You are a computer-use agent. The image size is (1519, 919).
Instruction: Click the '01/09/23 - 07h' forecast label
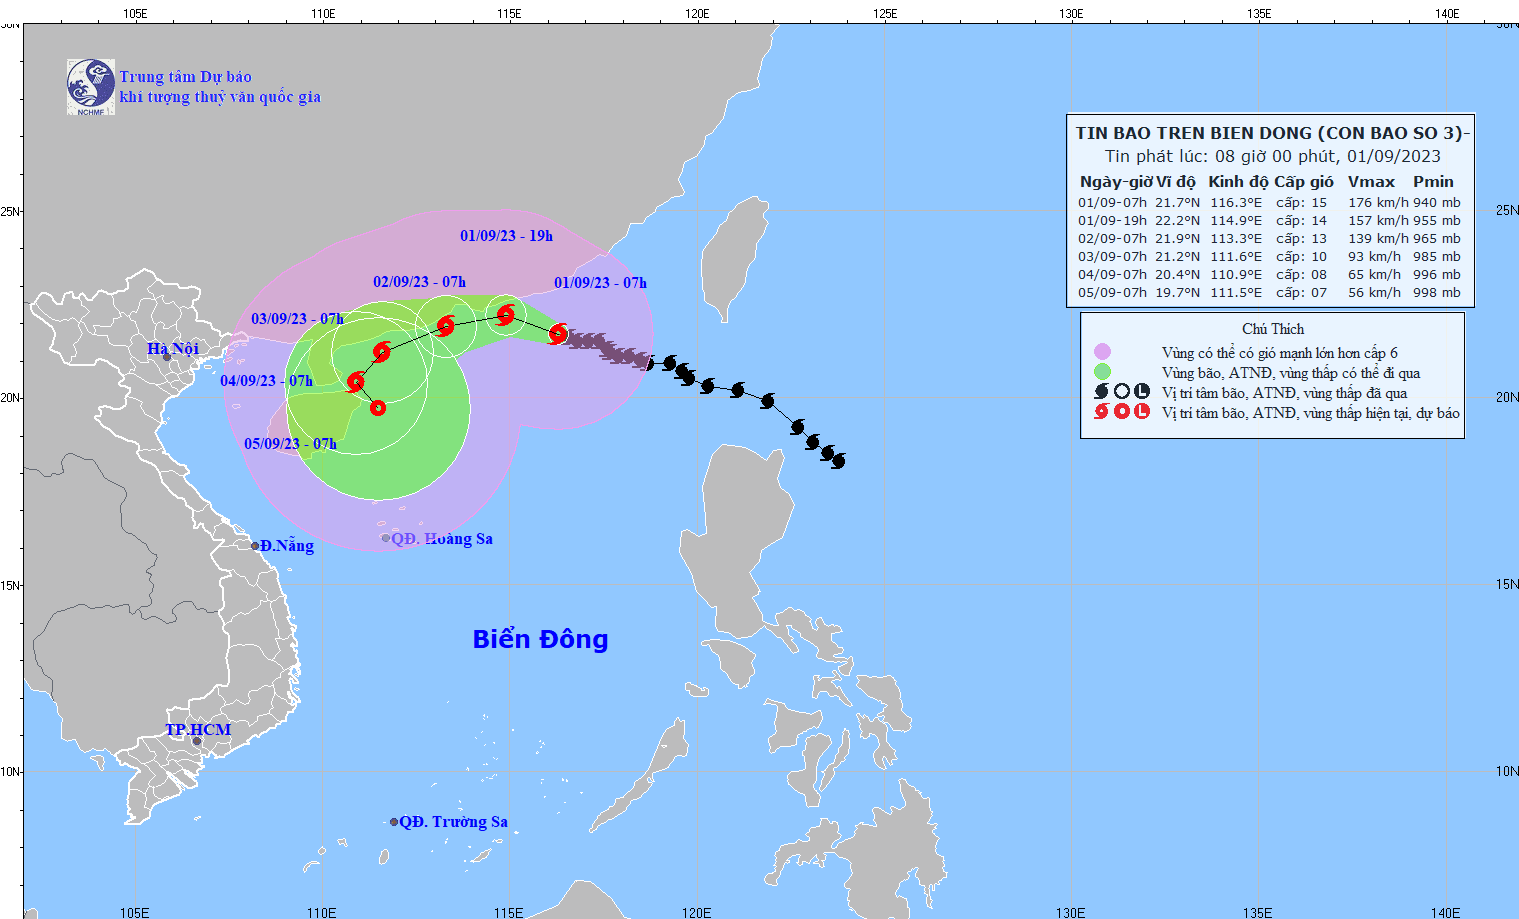tap(600, 283)
